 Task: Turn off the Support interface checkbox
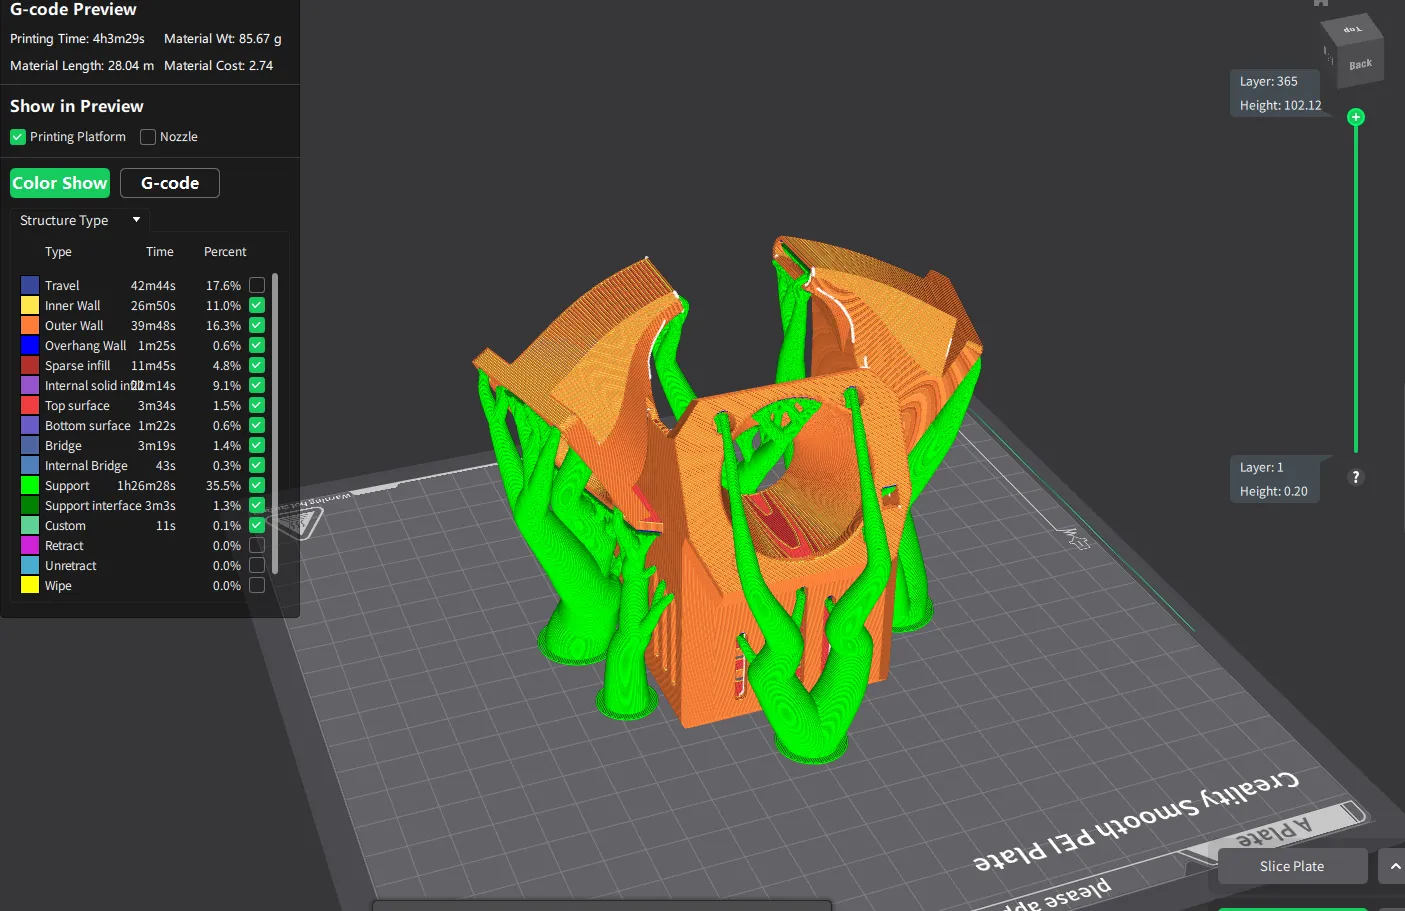257,505
